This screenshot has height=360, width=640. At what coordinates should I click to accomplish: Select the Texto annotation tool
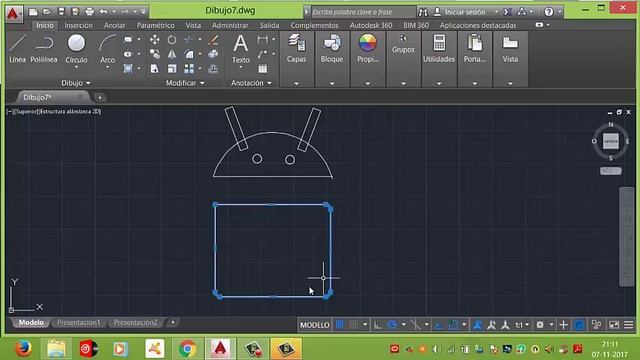[x=241, y=49]
